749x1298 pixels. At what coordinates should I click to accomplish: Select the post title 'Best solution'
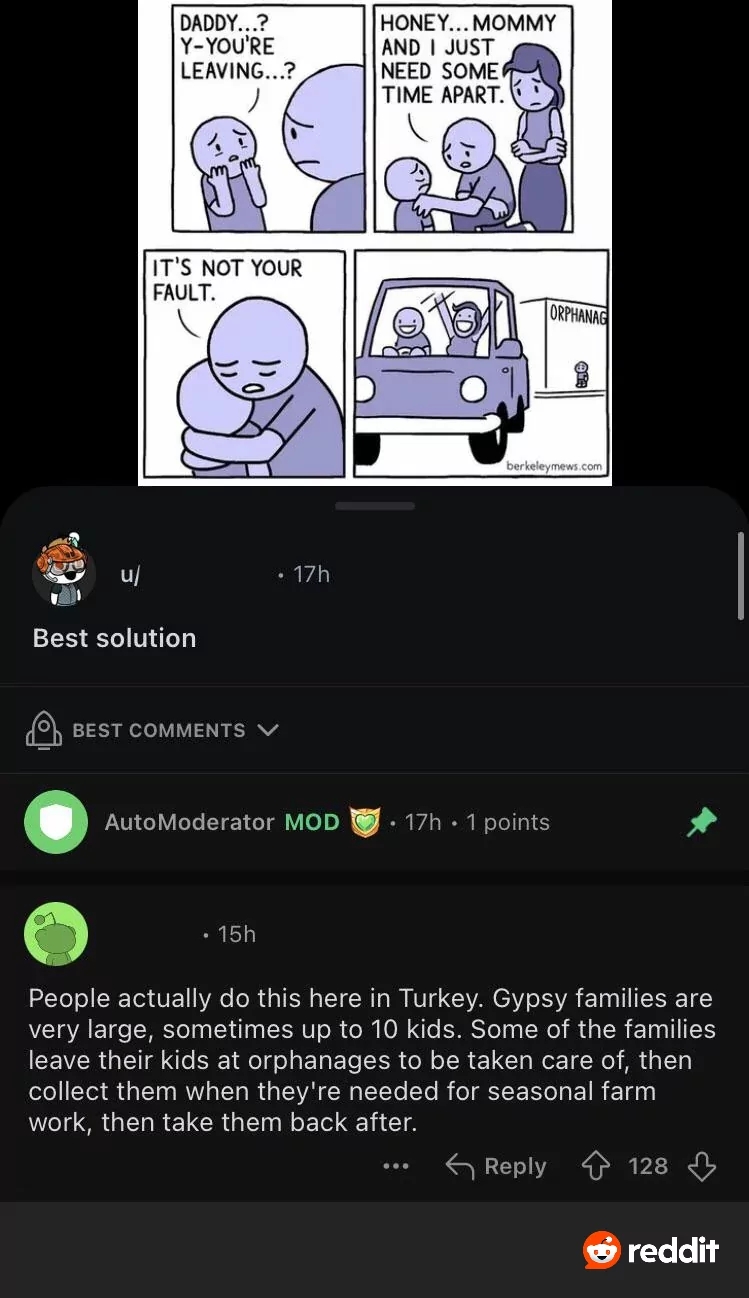click(114, 638)
